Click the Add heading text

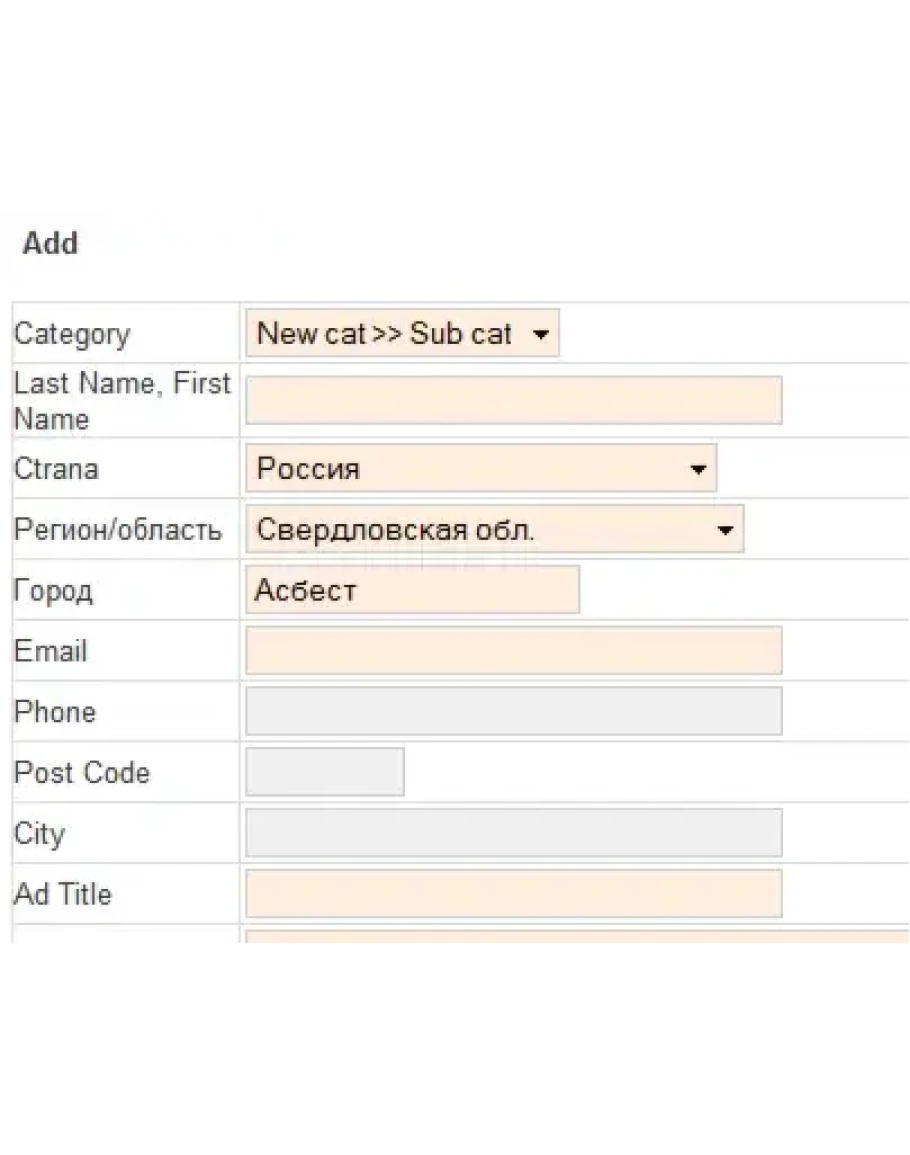click(x=50, y=244)
